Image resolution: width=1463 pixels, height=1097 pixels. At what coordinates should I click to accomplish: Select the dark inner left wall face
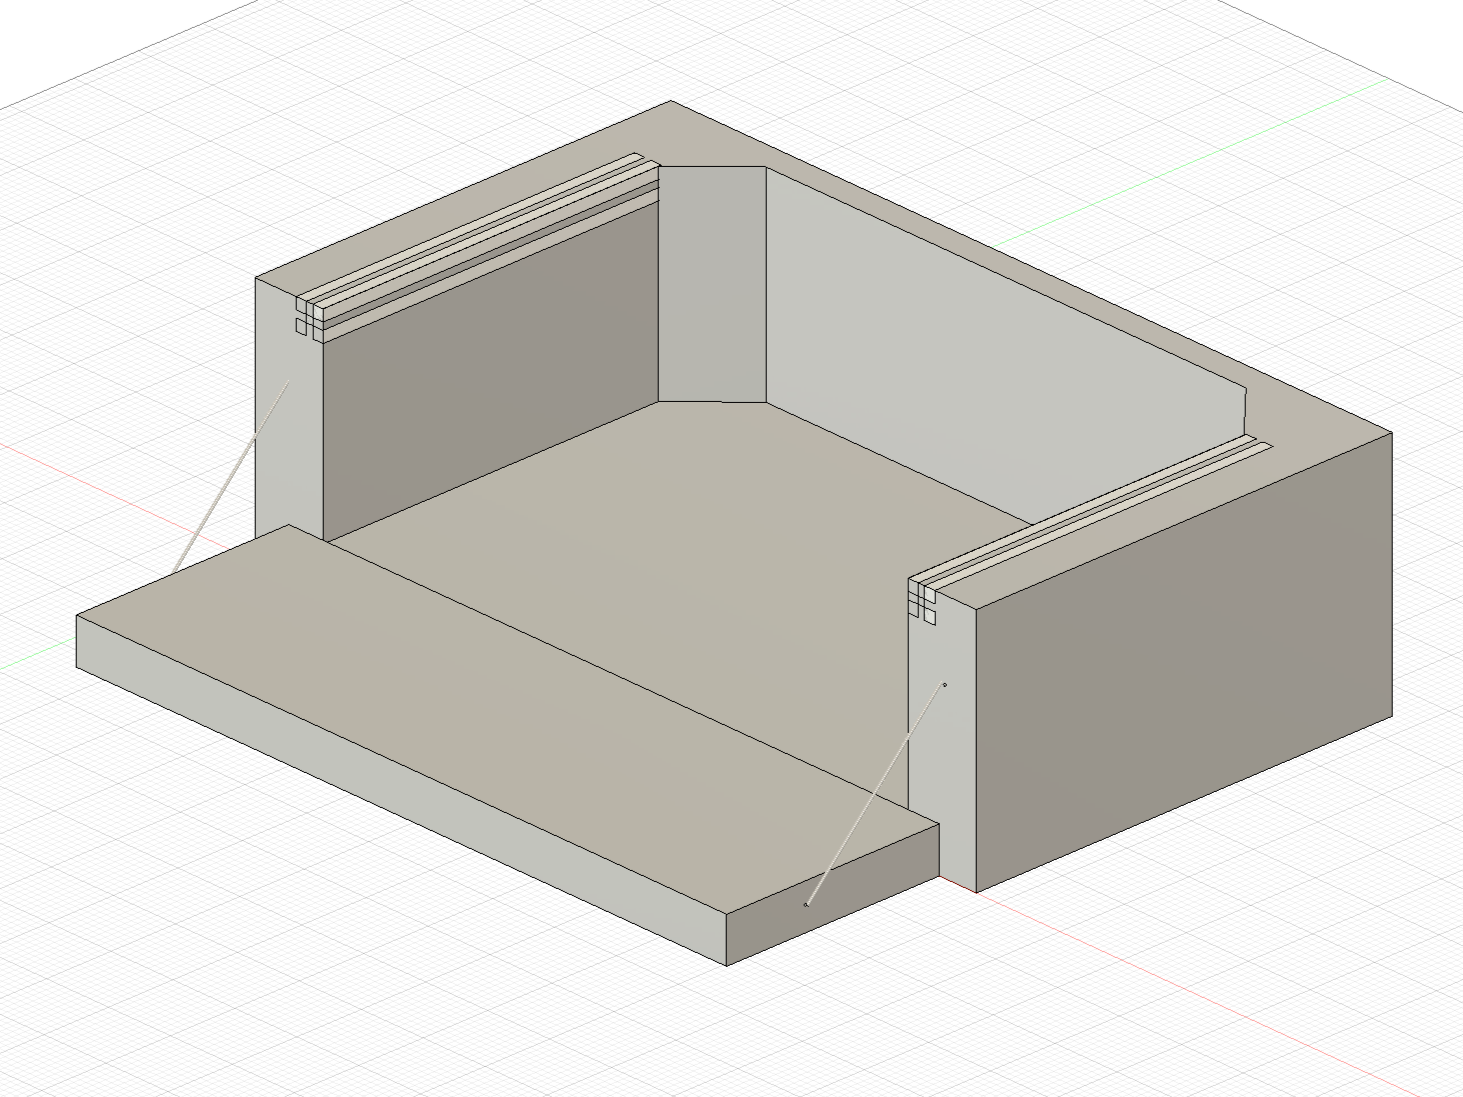(490, 370)
